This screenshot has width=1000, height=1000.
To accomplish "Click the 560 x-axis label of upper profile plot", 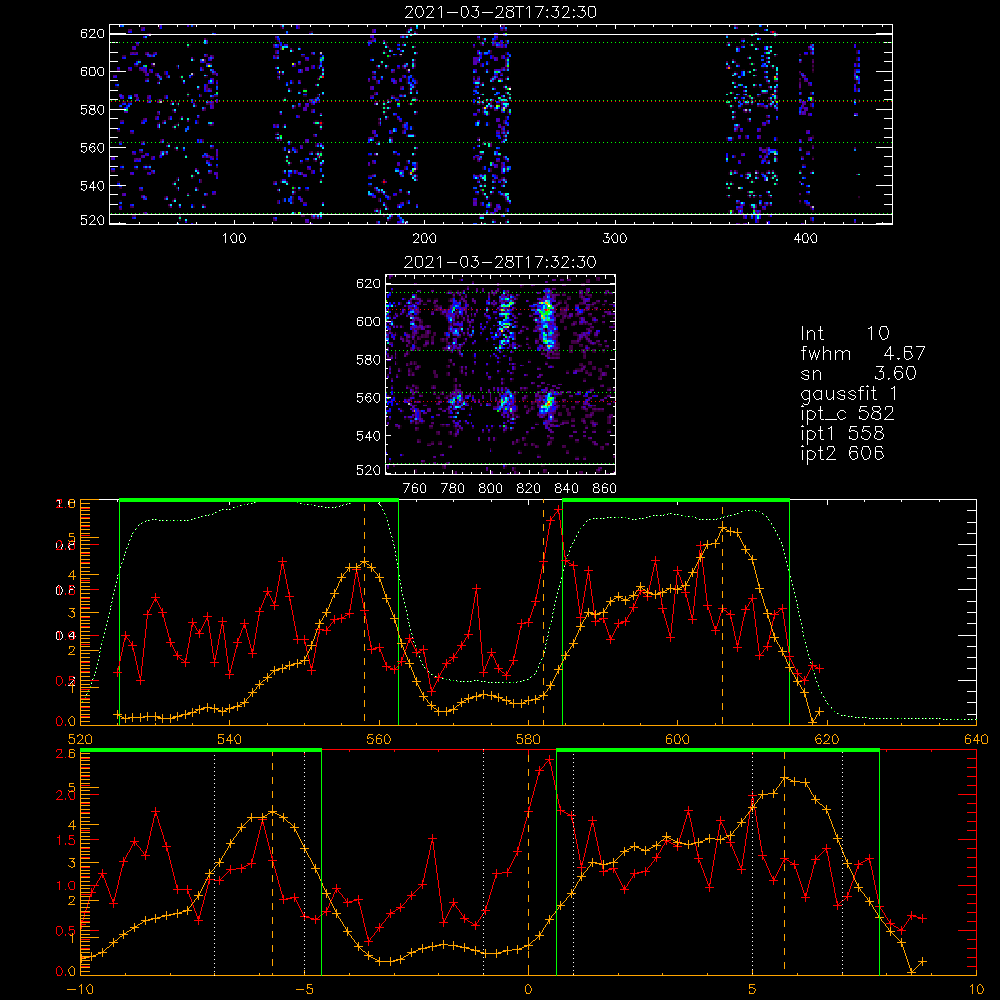I will pos(379,740).
